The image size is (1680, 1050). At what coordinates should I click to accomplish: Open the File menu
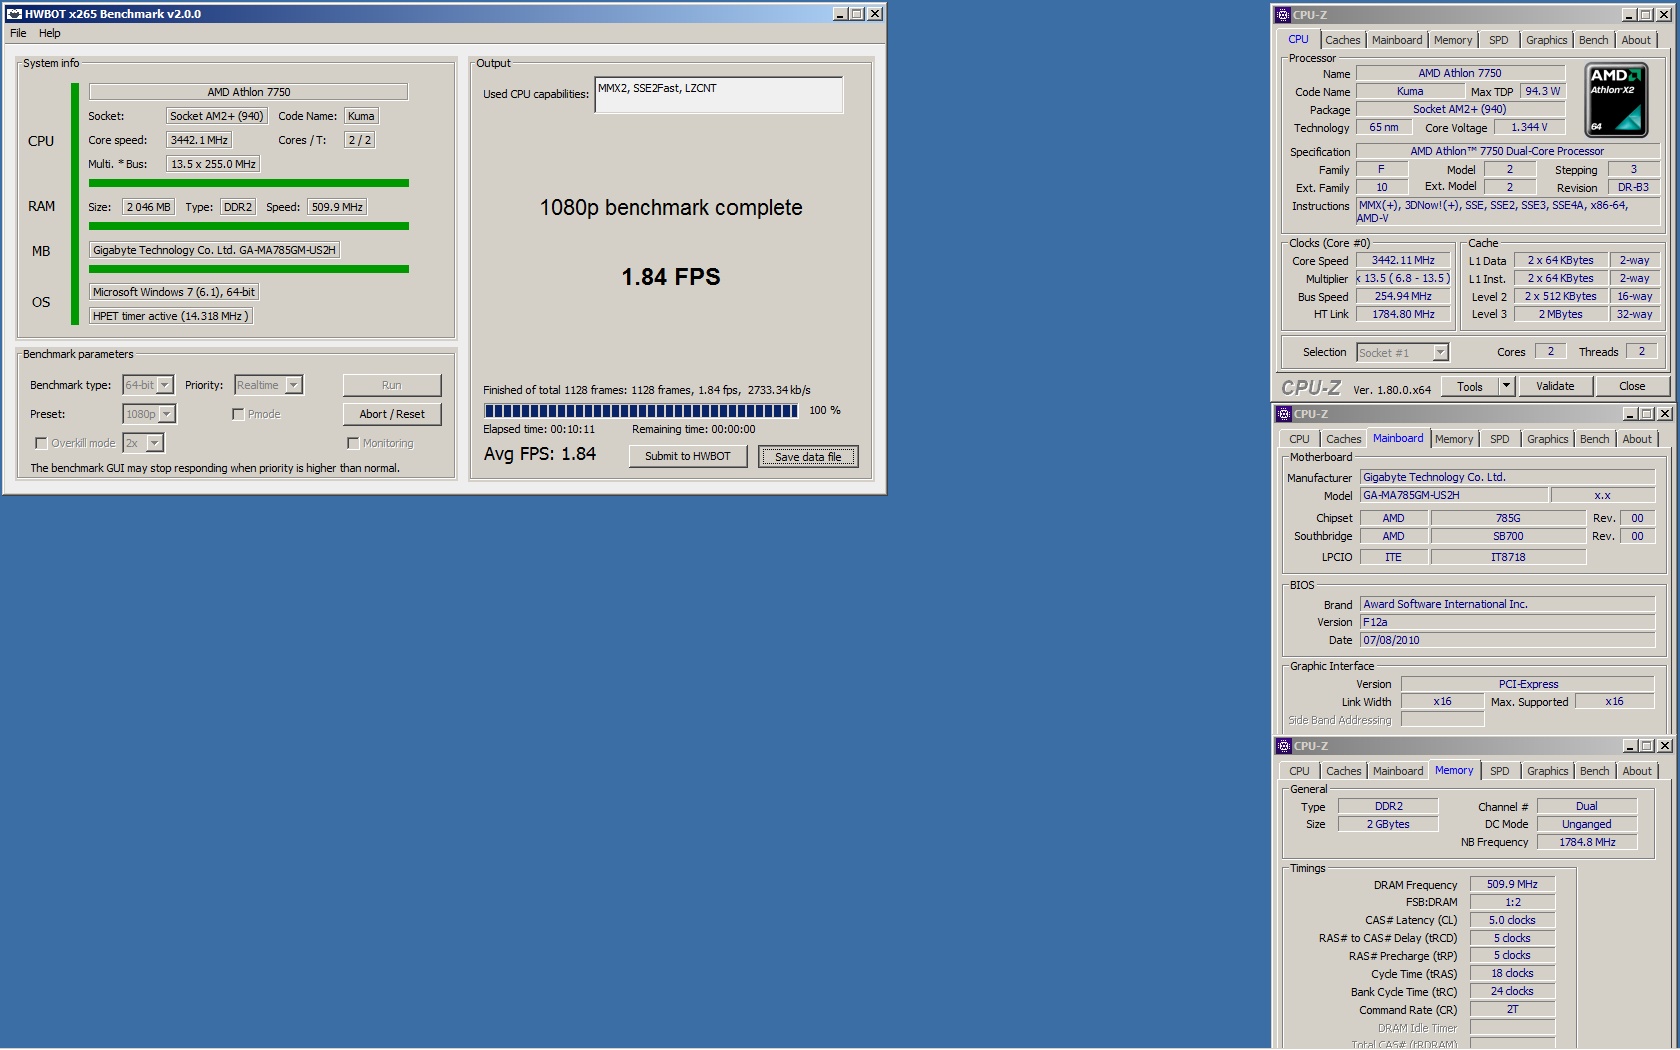click(x=18, y=33)
